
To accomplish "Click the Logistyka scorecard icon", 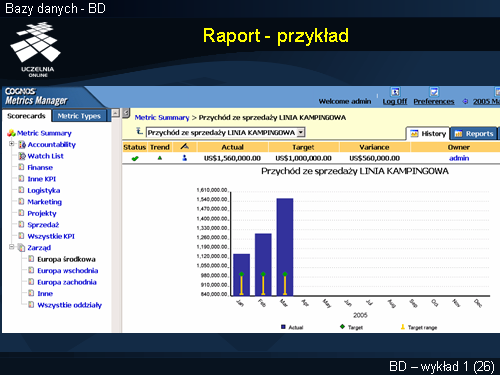I will pos(21,190).
